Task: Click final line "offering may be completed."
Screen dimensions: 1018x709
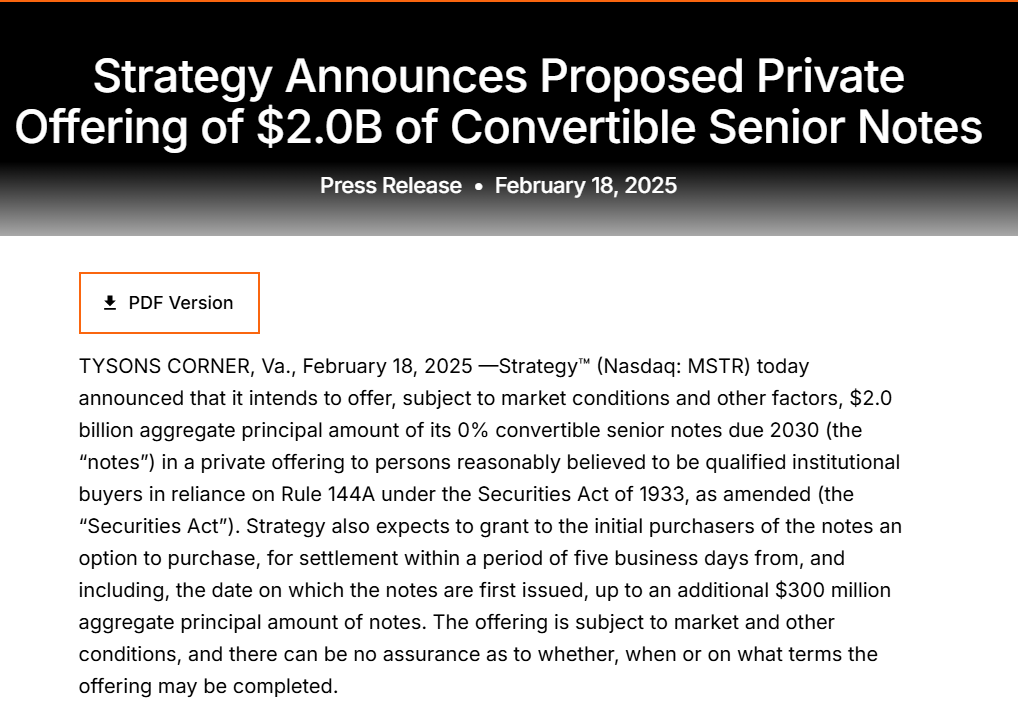Action: tap(209, 686)
